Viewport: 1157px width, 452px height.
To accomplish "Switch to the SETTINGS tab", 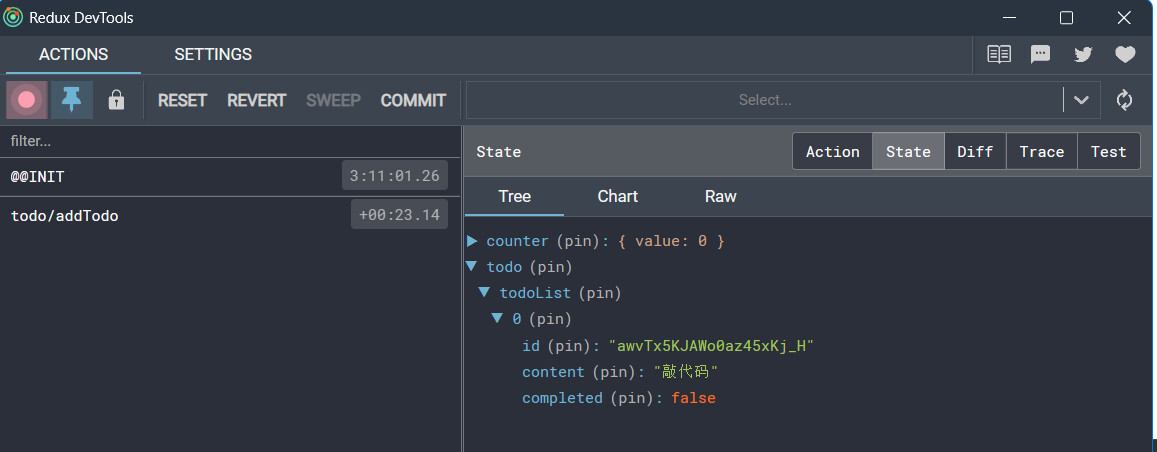I will click(x=213, y=54).
